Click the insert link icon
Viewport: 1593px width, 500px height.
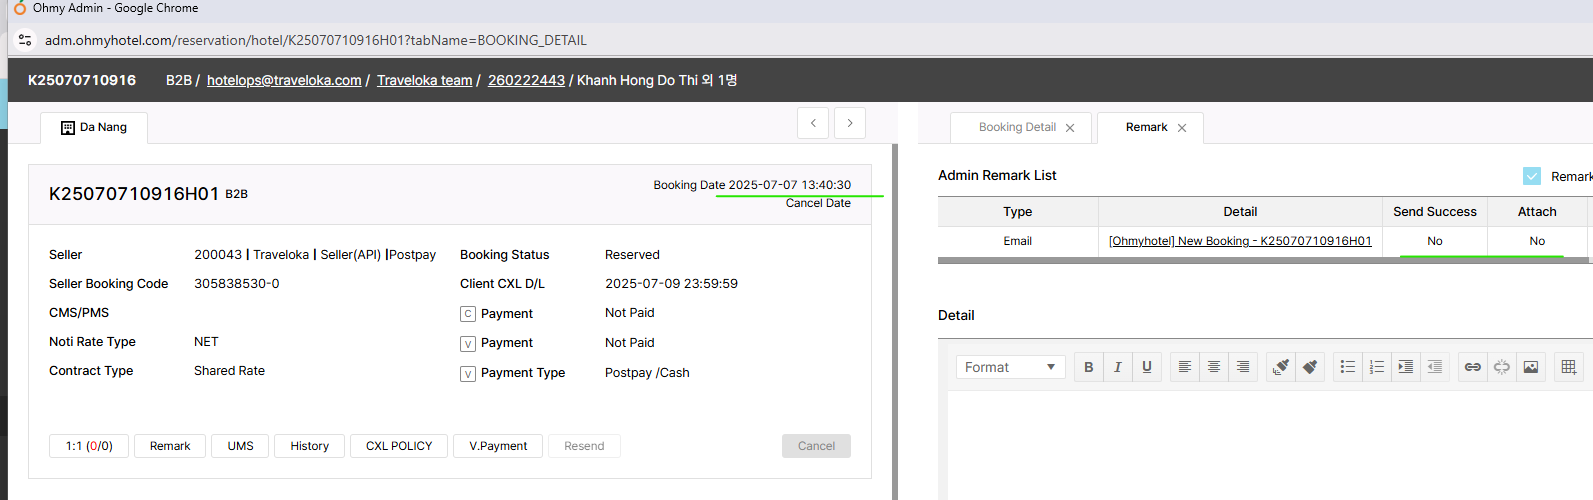pos(1473,367)
